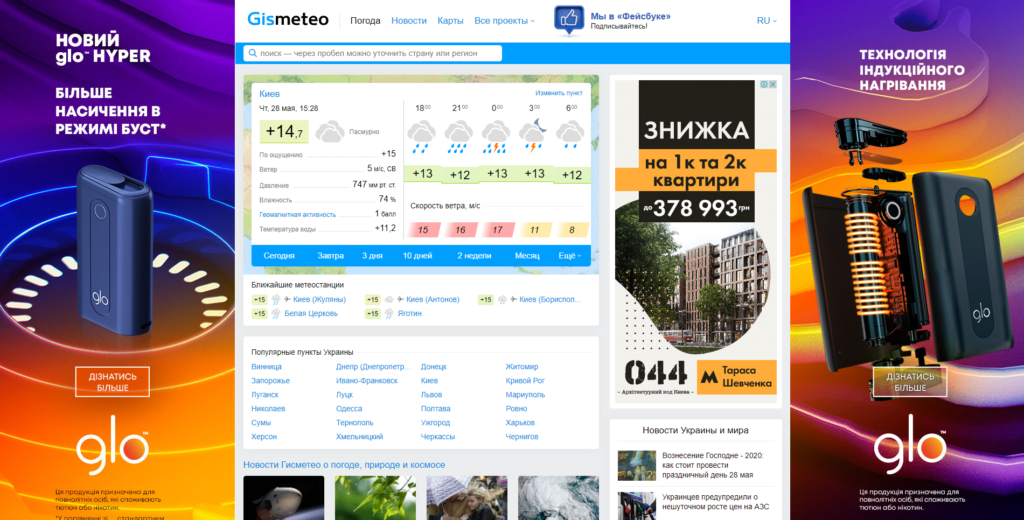The image size is (1024, 520).
Task: Click the Facebook thumbs-up icon
Action: tap(569, 20)
